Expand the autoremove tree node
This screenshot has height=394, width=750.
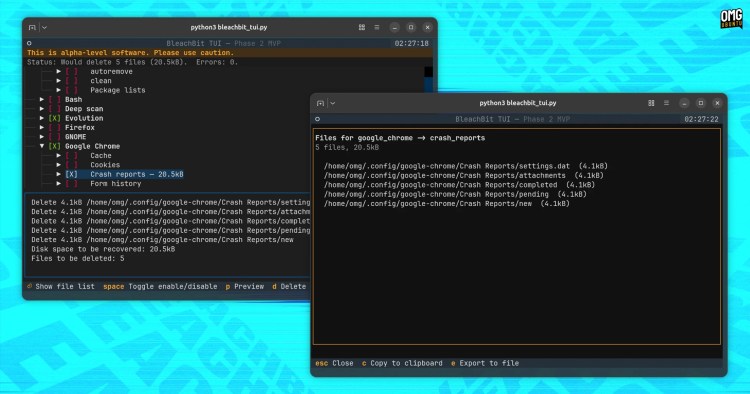59,72
